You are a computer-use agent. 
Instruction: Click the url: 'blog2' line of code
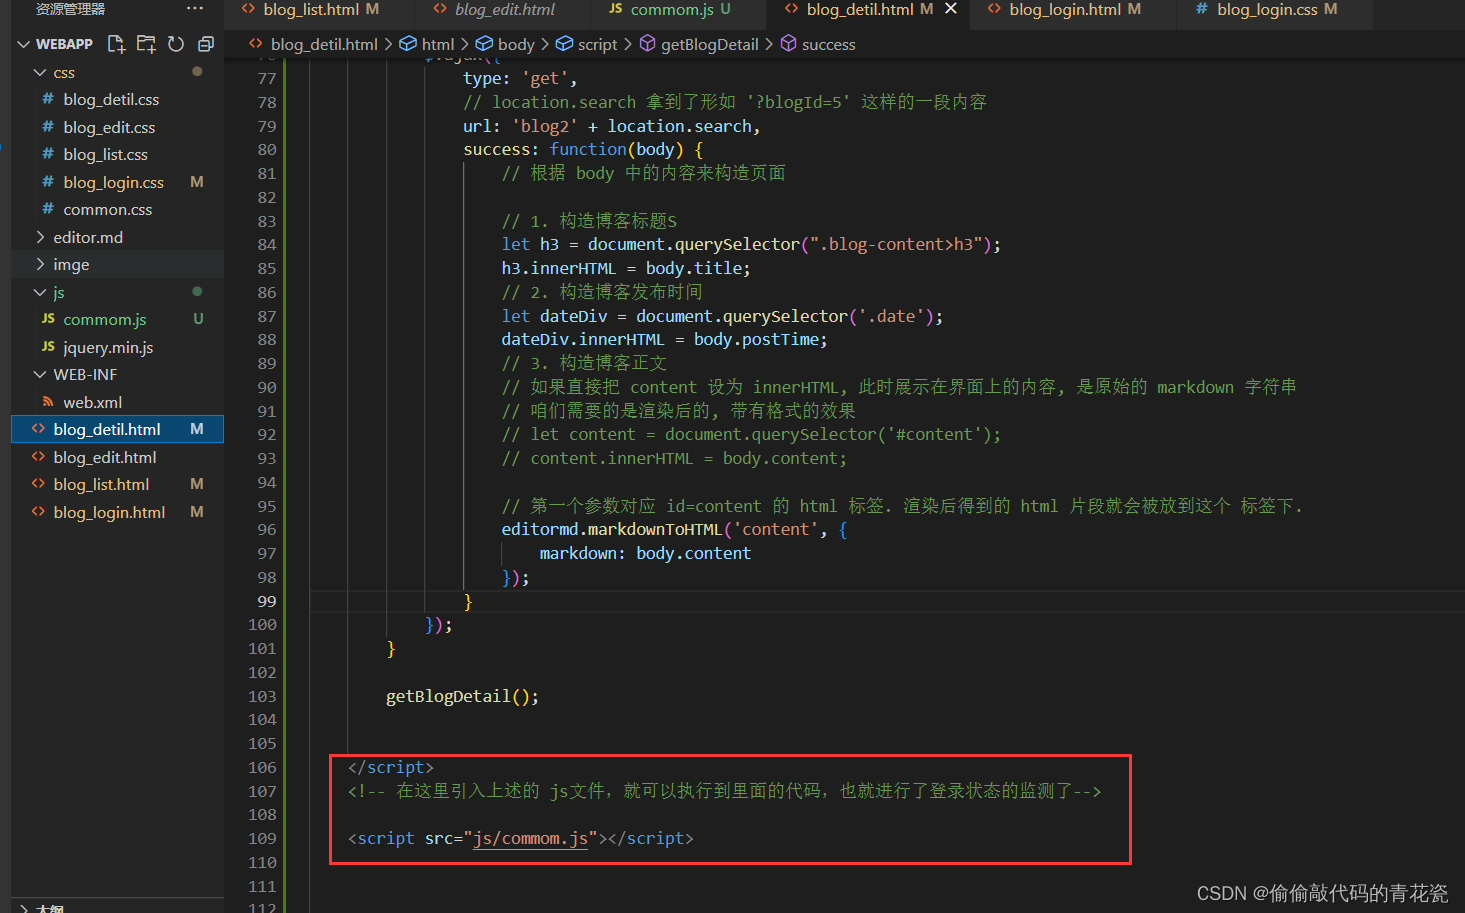pos(611,127)
